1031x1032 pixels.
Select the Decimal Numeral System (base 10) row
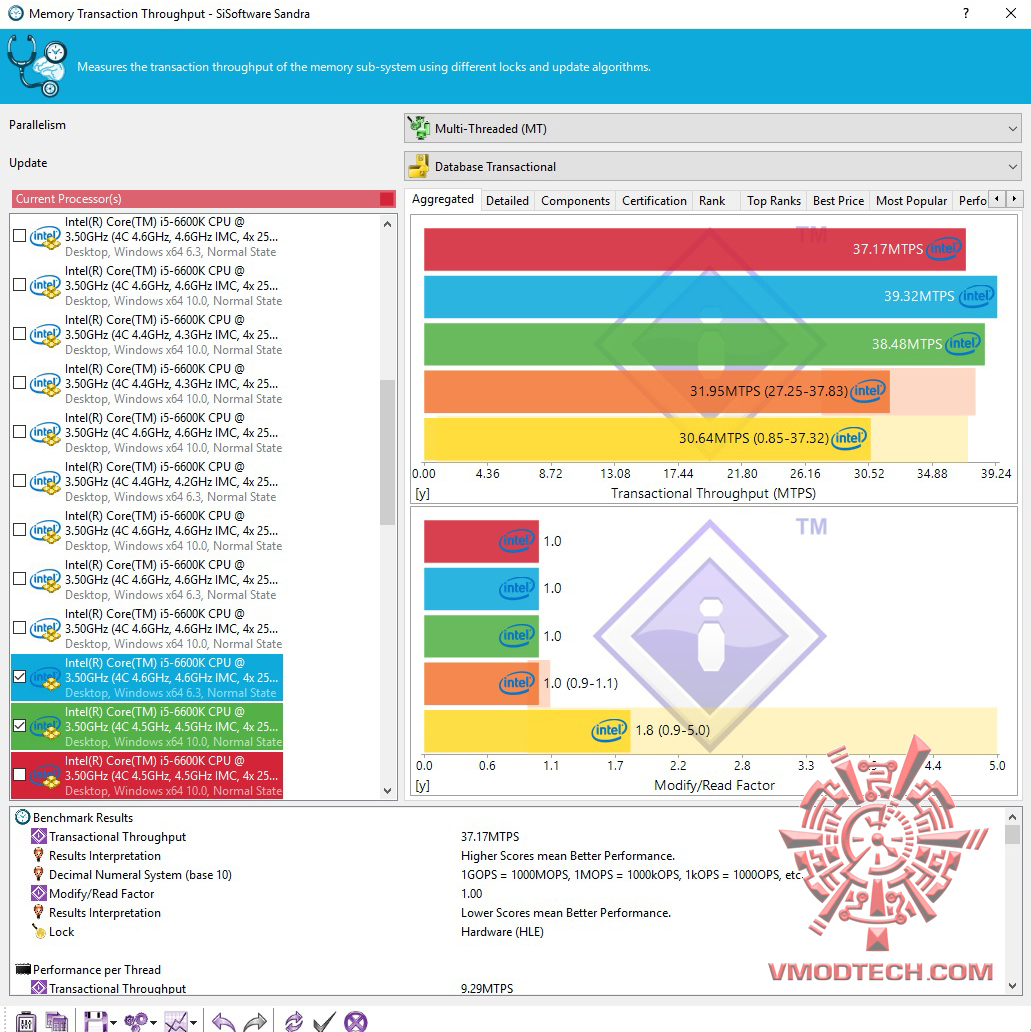(x=140, y=874)
